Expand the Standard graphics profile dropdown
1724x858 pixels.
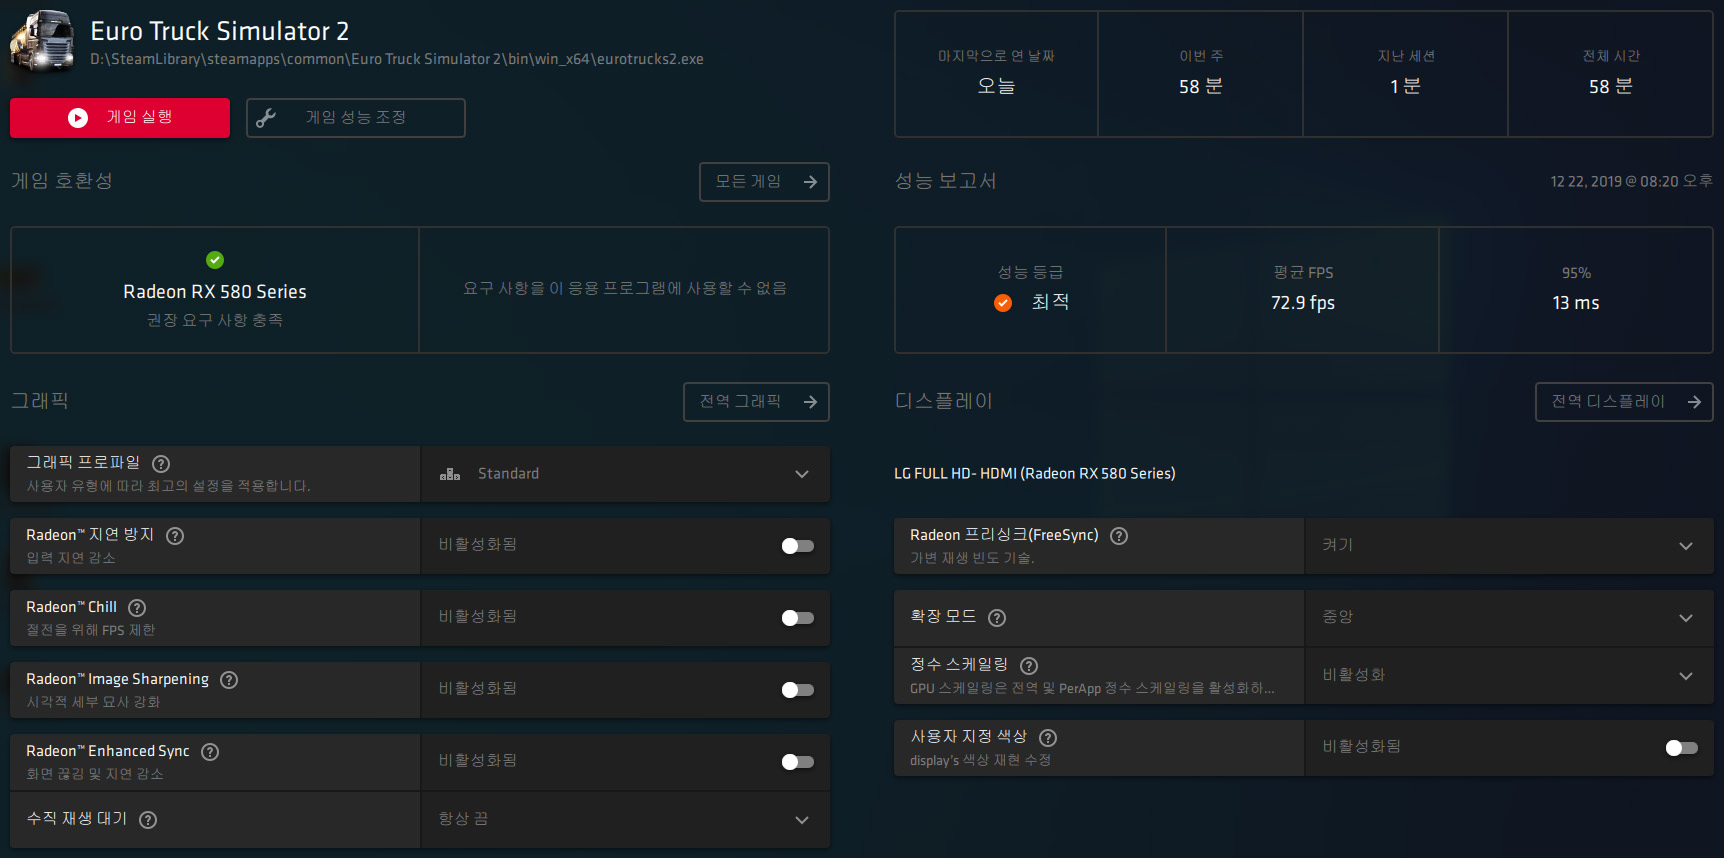pos(626,474)
